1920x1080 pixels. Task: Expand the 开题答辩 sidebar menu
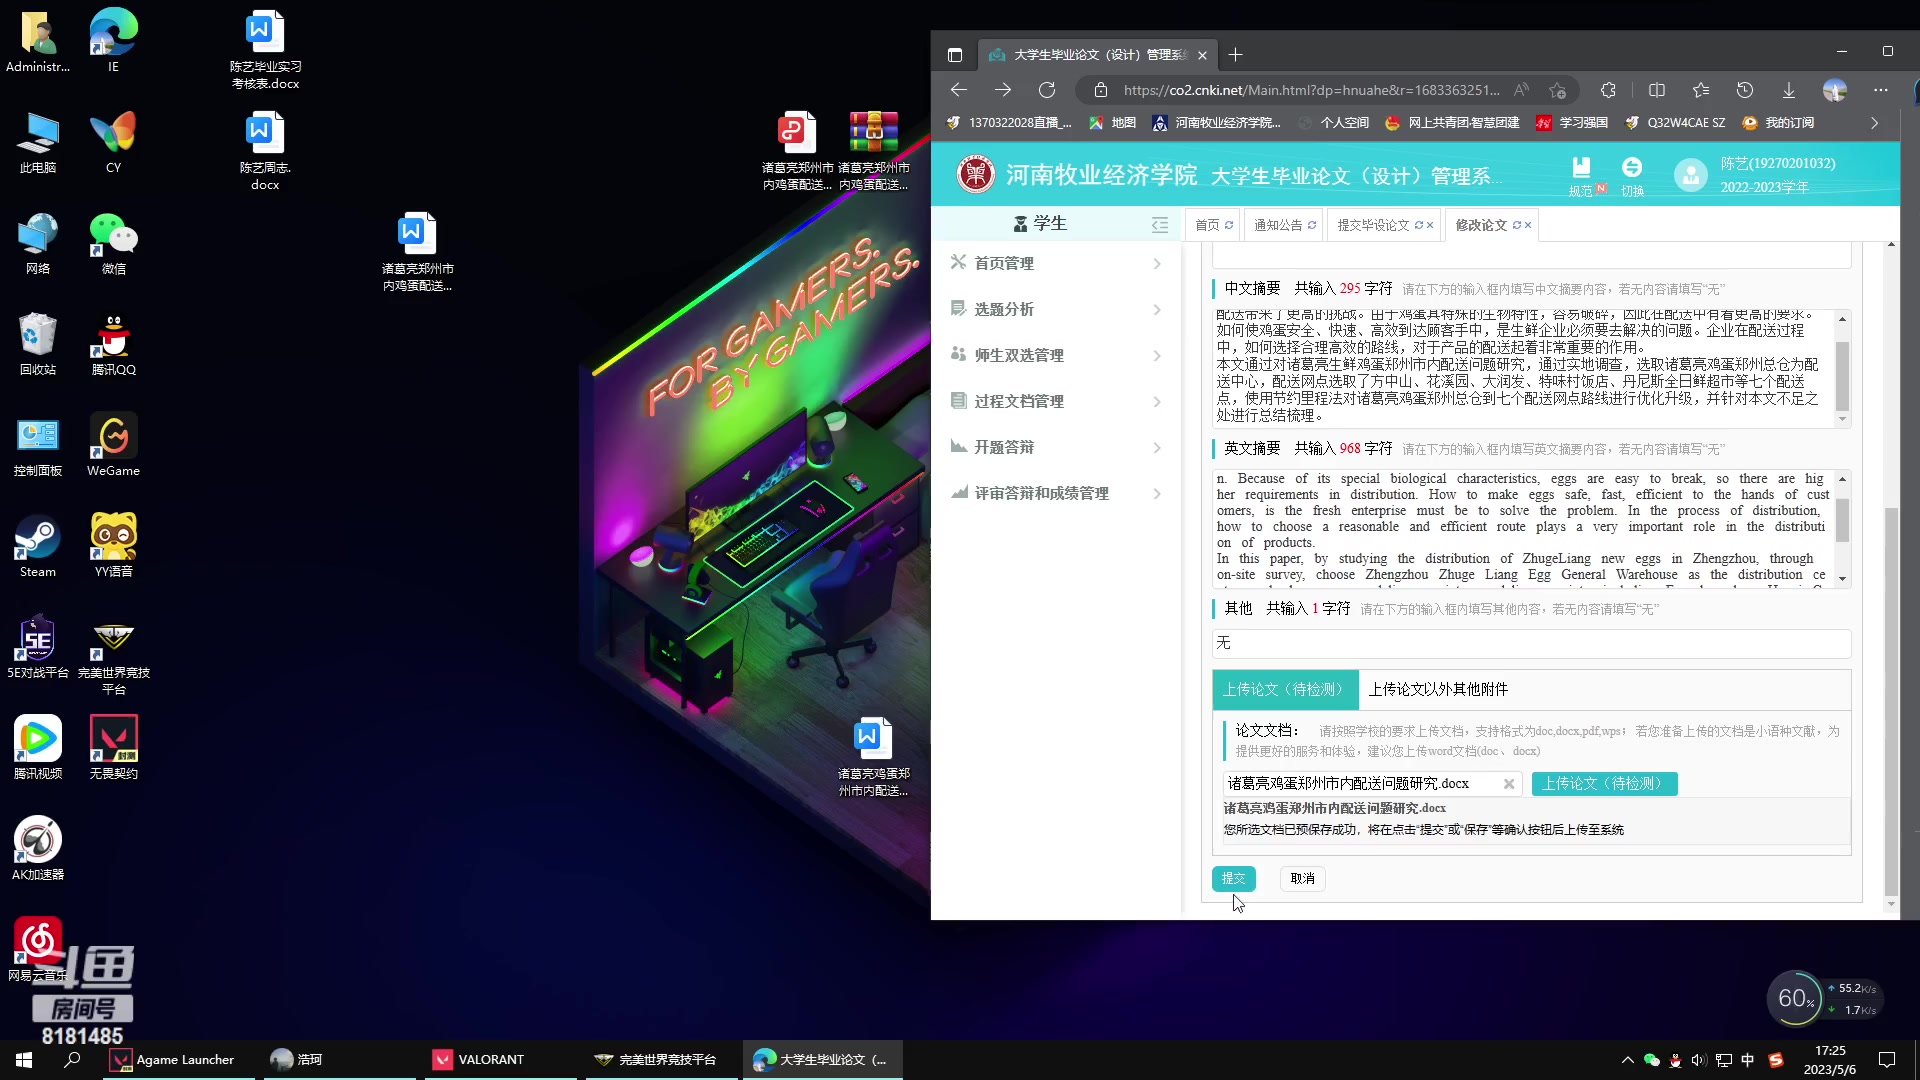click(x=1056, y=447)
